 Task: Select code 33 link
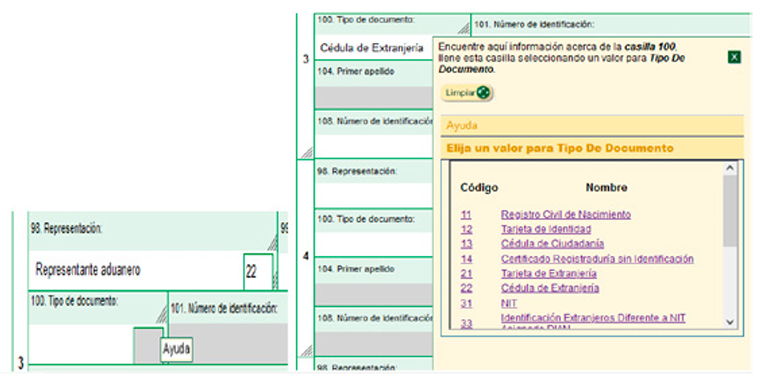[466, 322]
